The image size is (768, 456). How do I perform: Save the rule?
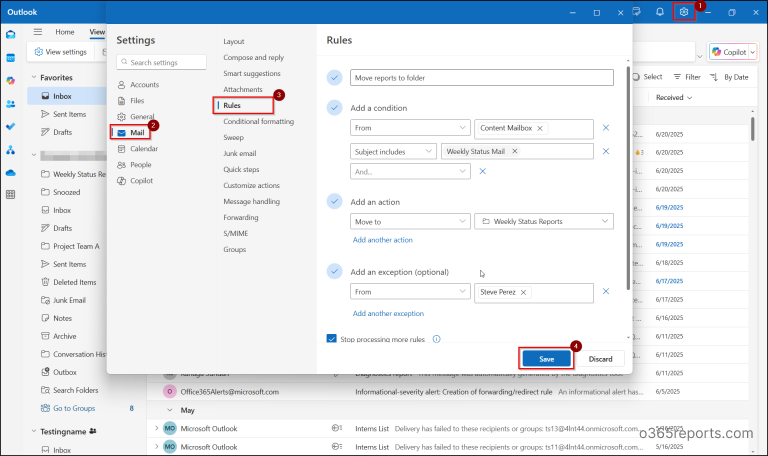547,359
